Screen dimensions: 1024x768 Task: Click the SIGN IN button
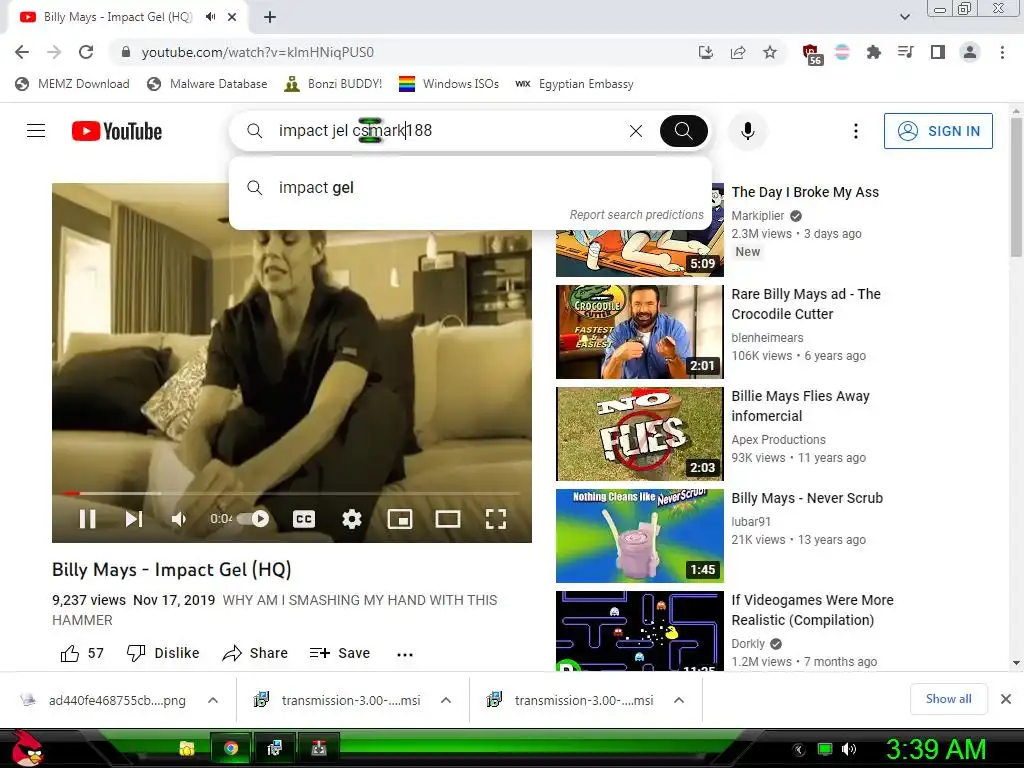coord(938,131)
